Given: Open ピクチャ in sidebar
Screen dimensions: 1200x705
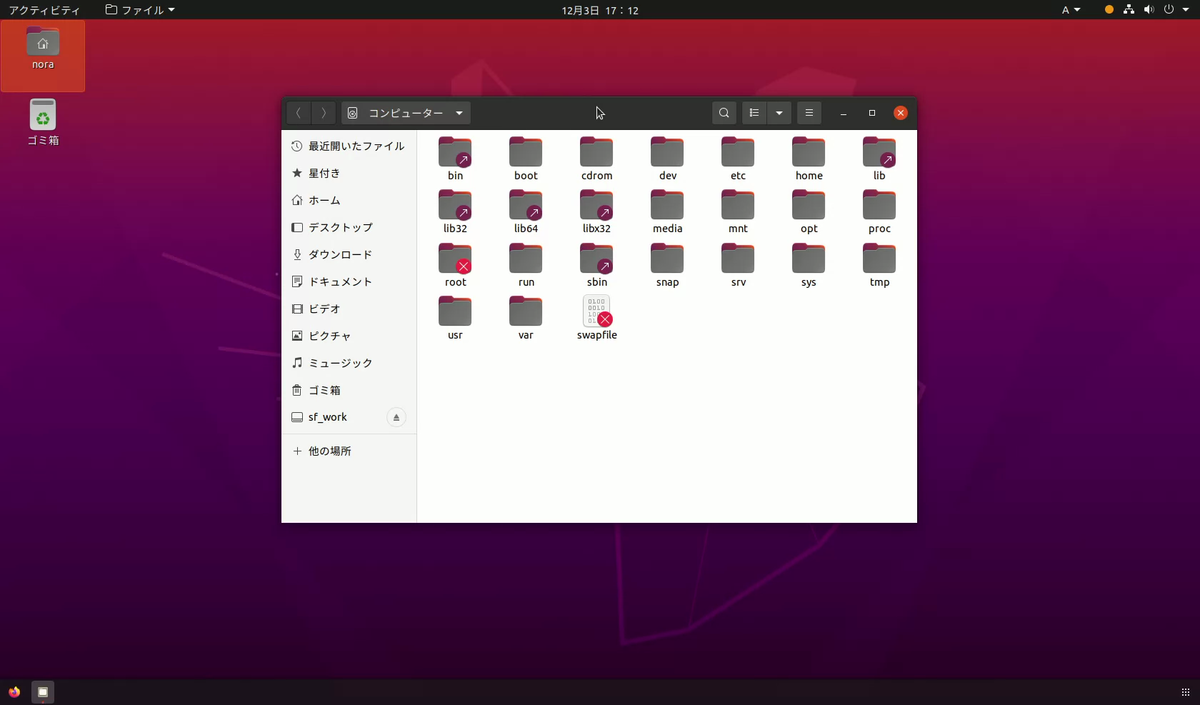Looking at the screenshot, I should pyautogui.click(x=349, y=335).
